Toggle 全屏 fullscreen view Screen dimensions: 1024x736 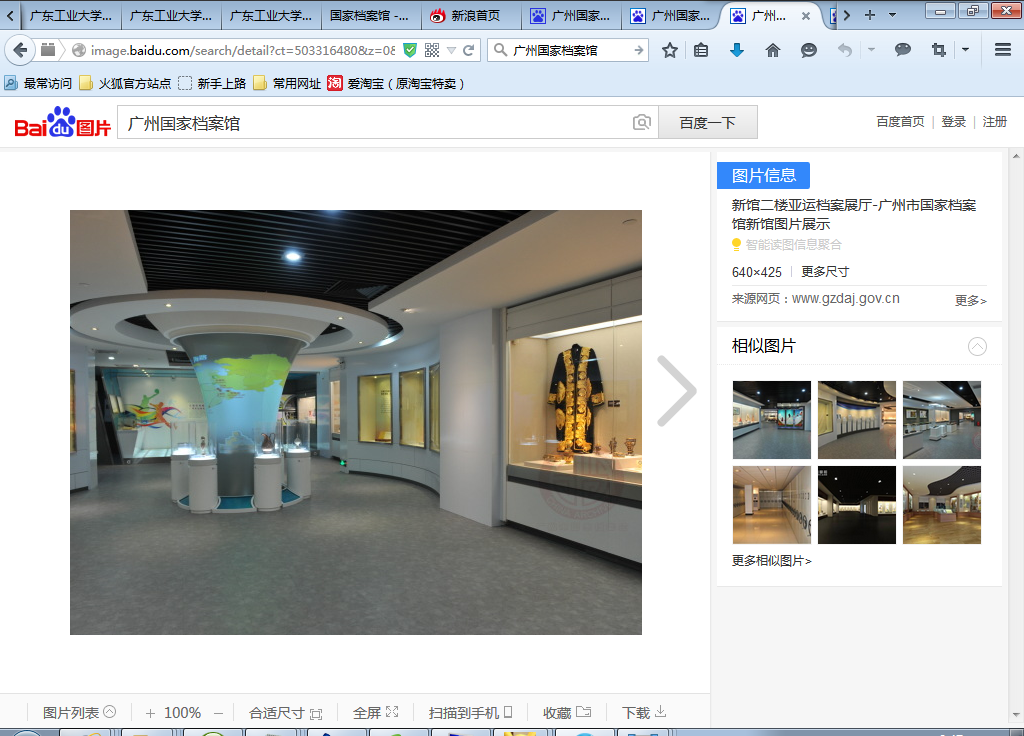[375, 713]
